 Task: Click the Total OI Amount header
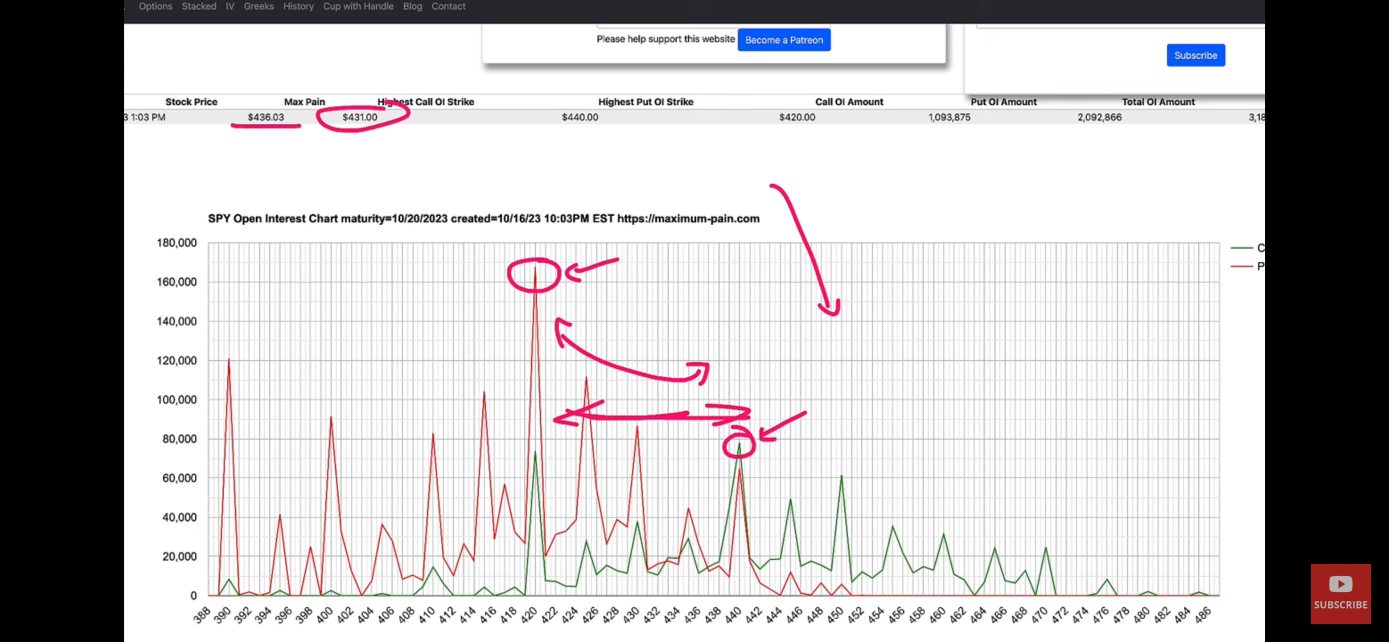1158,102
